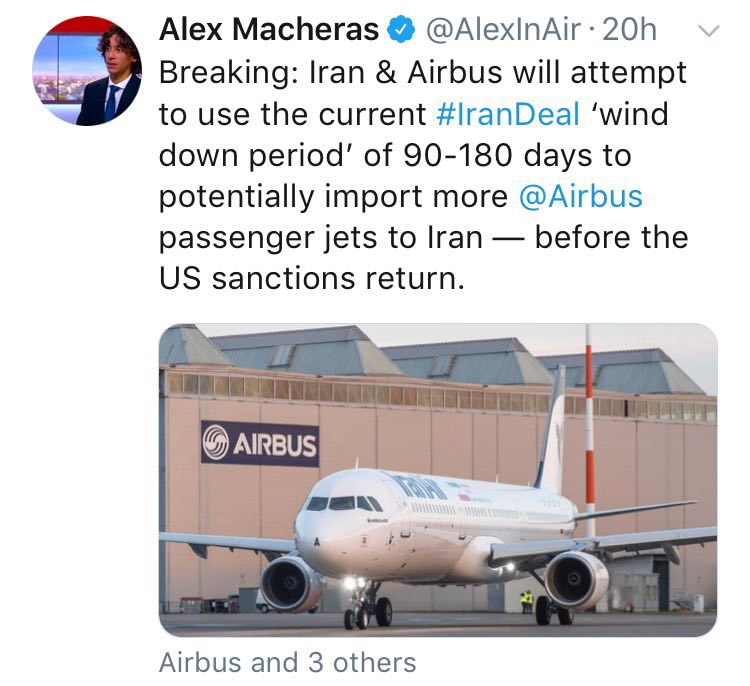Viewport: 750px width, 686px height.
Task: Click the Airbus logo sign on the hangar
Action: click(x=260, y=443)
